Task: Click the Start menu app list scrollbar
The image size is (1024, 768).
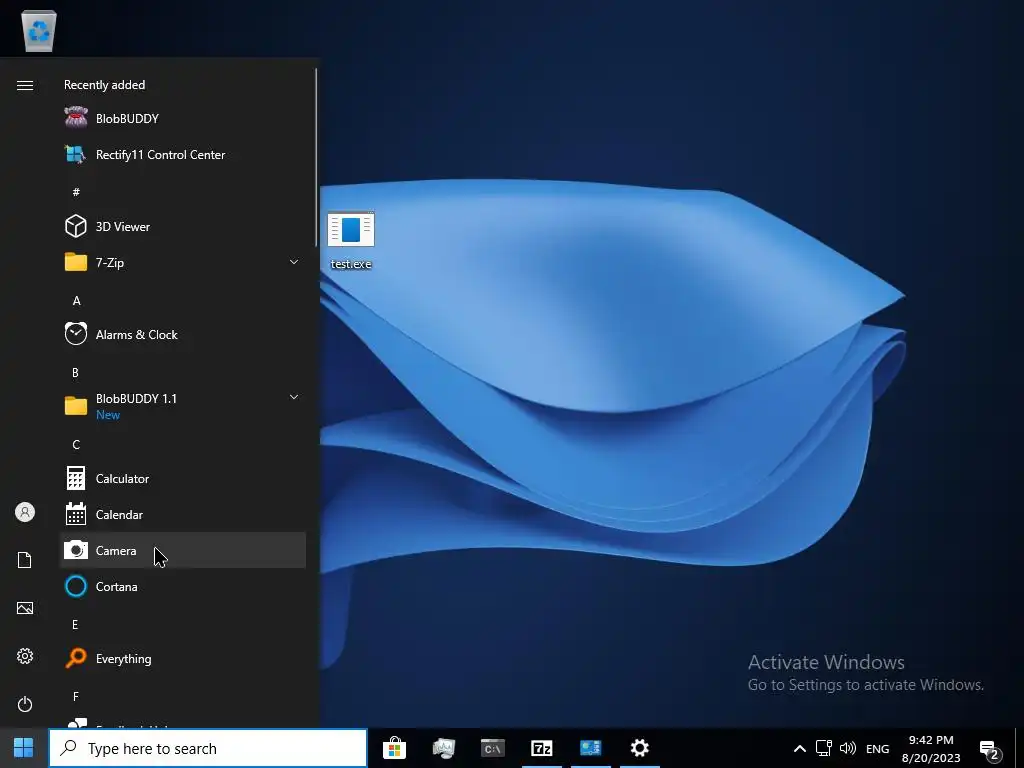Action: (x=316, y=157)
